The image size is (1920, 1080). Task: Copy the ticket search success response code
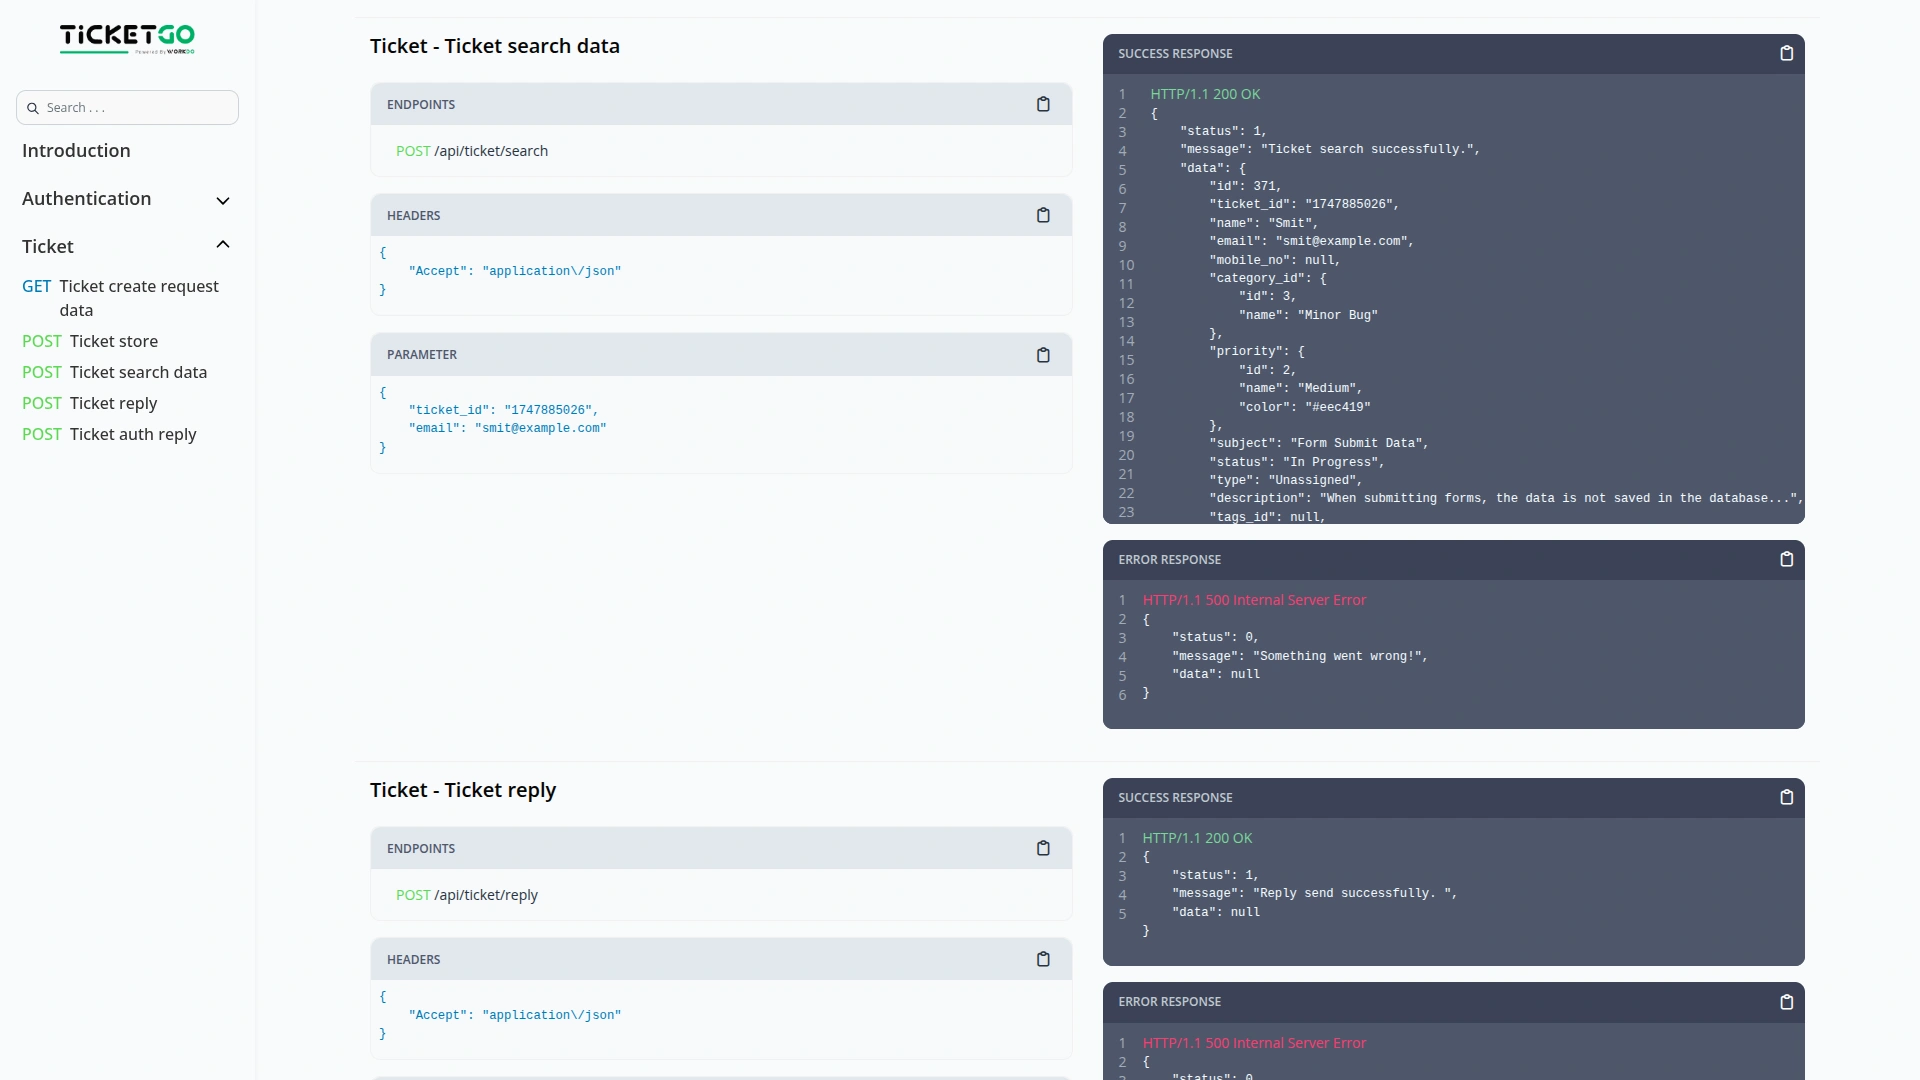pos(1787,53)
